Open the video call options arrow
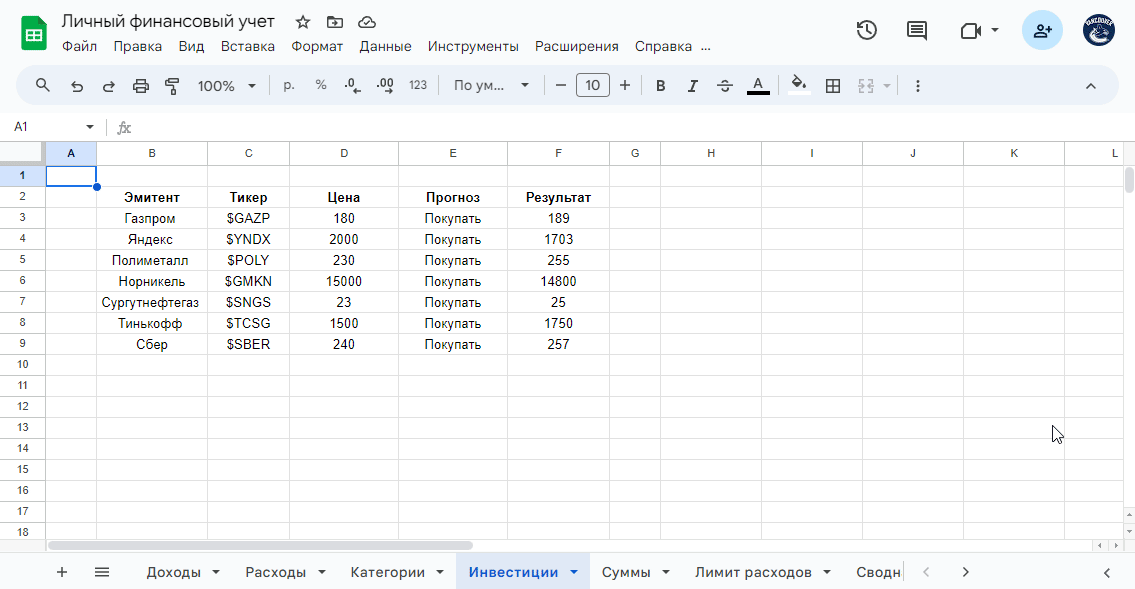This screenshot has height=589, width=1135. click(995, 30)
